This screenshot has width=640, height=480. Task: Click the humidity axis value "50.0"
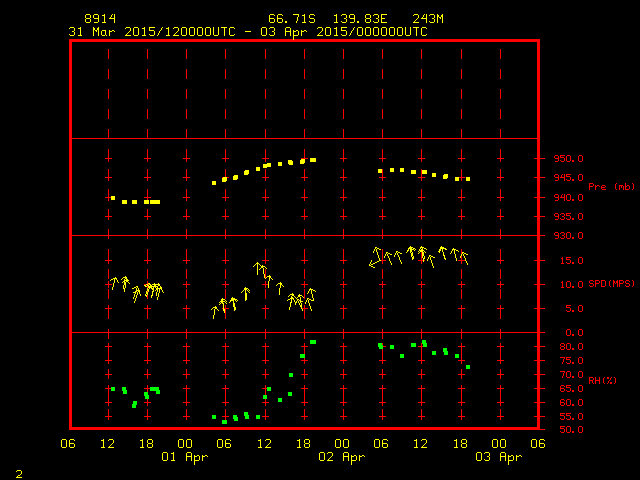[571, 429]
